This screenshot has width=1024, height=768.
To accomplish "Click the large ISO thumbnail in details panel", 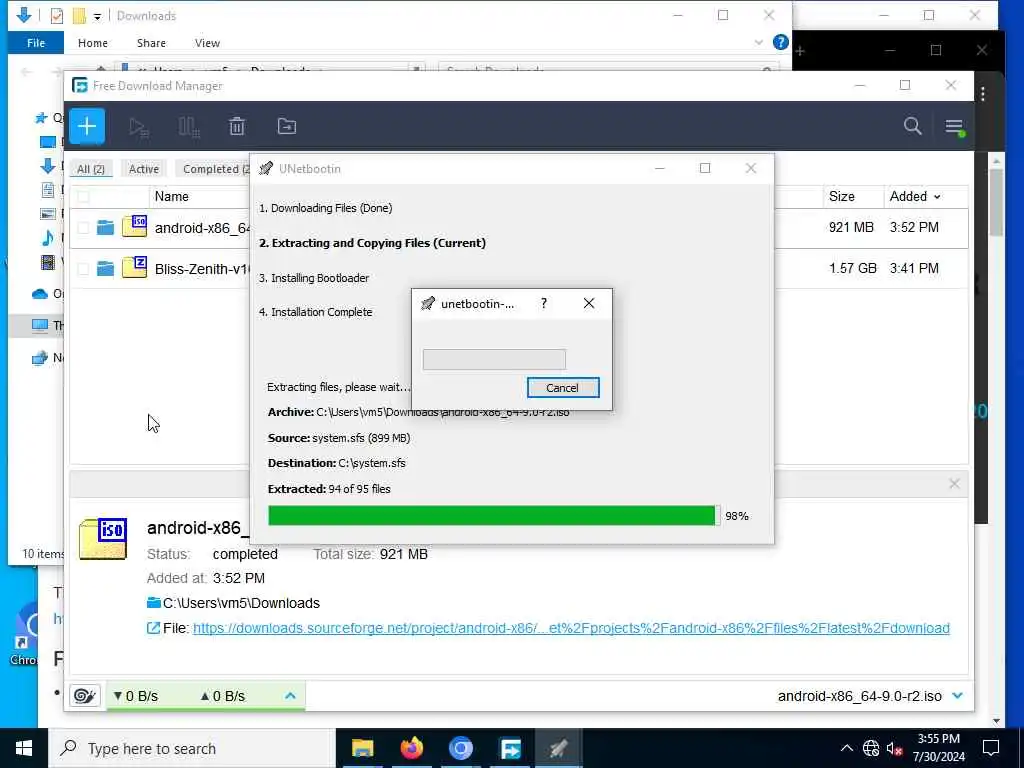I will pos(103,539).
